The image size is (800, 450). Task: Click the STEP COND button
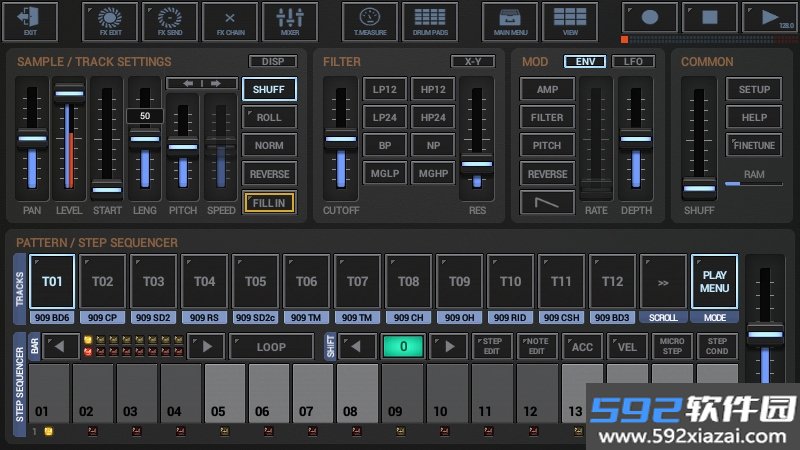point(716,347)
